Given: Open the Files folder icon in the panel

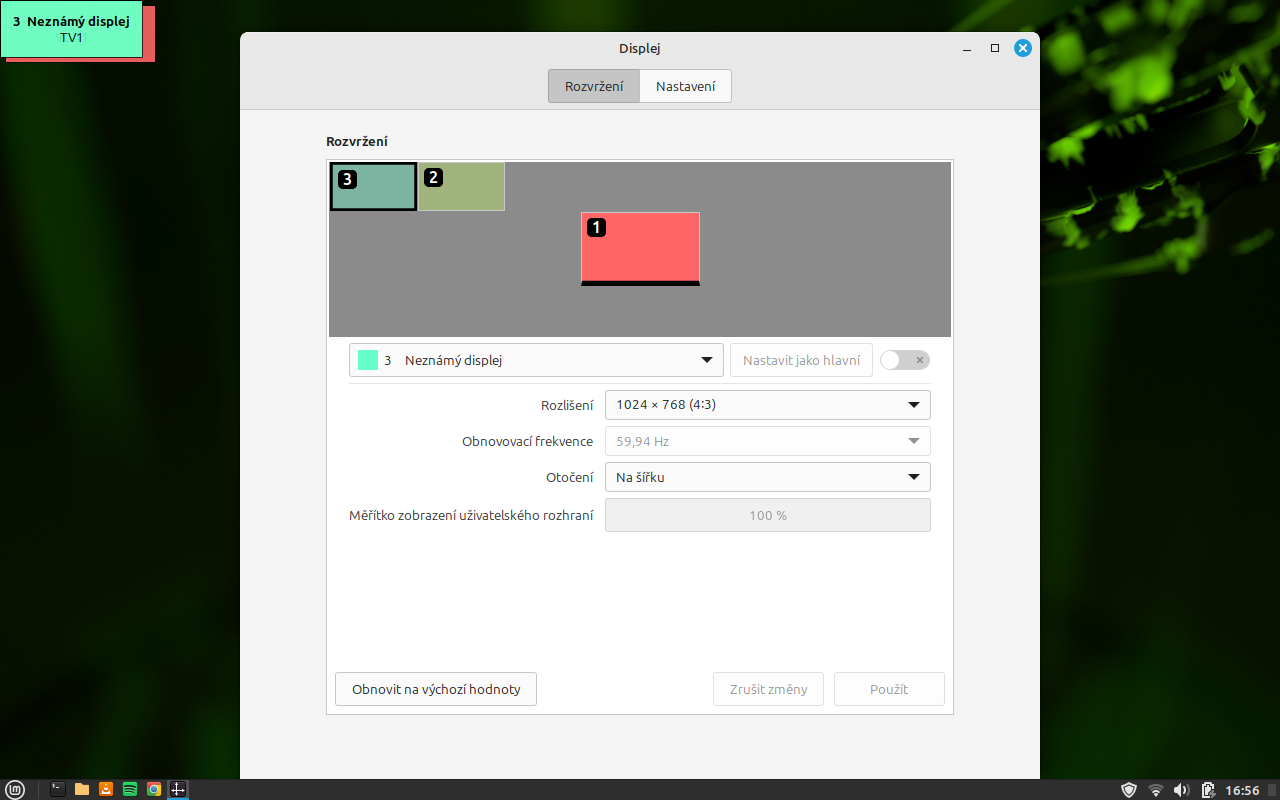Looking at the screenshot, I should [x=82, y=789].
